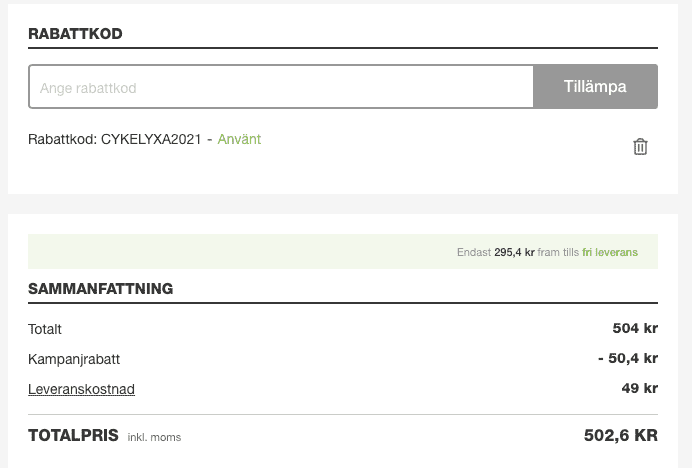The image size is (692, 468).
Task: Click the Ange rabattkod input field
Action: click(x=281, y=87)
